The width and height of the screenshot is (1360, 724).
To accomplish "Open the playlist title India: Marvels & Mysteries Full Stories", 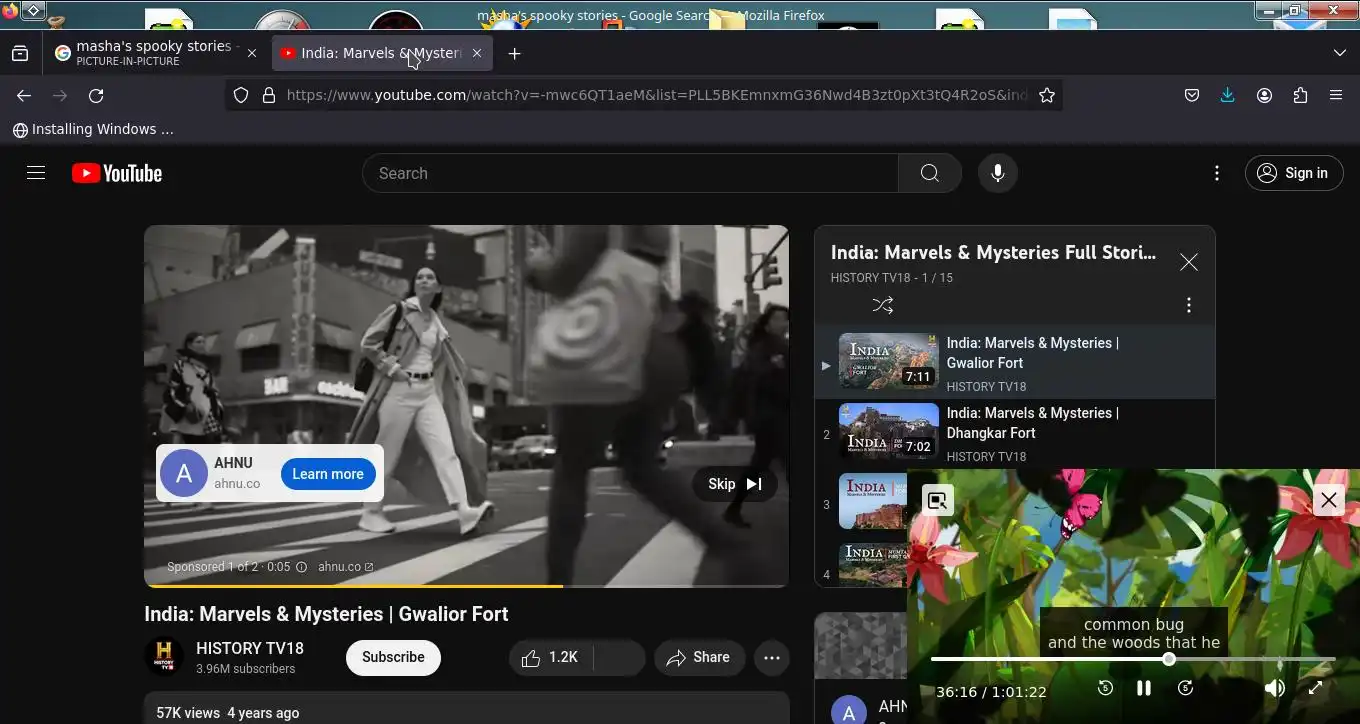I will point(993,252).
